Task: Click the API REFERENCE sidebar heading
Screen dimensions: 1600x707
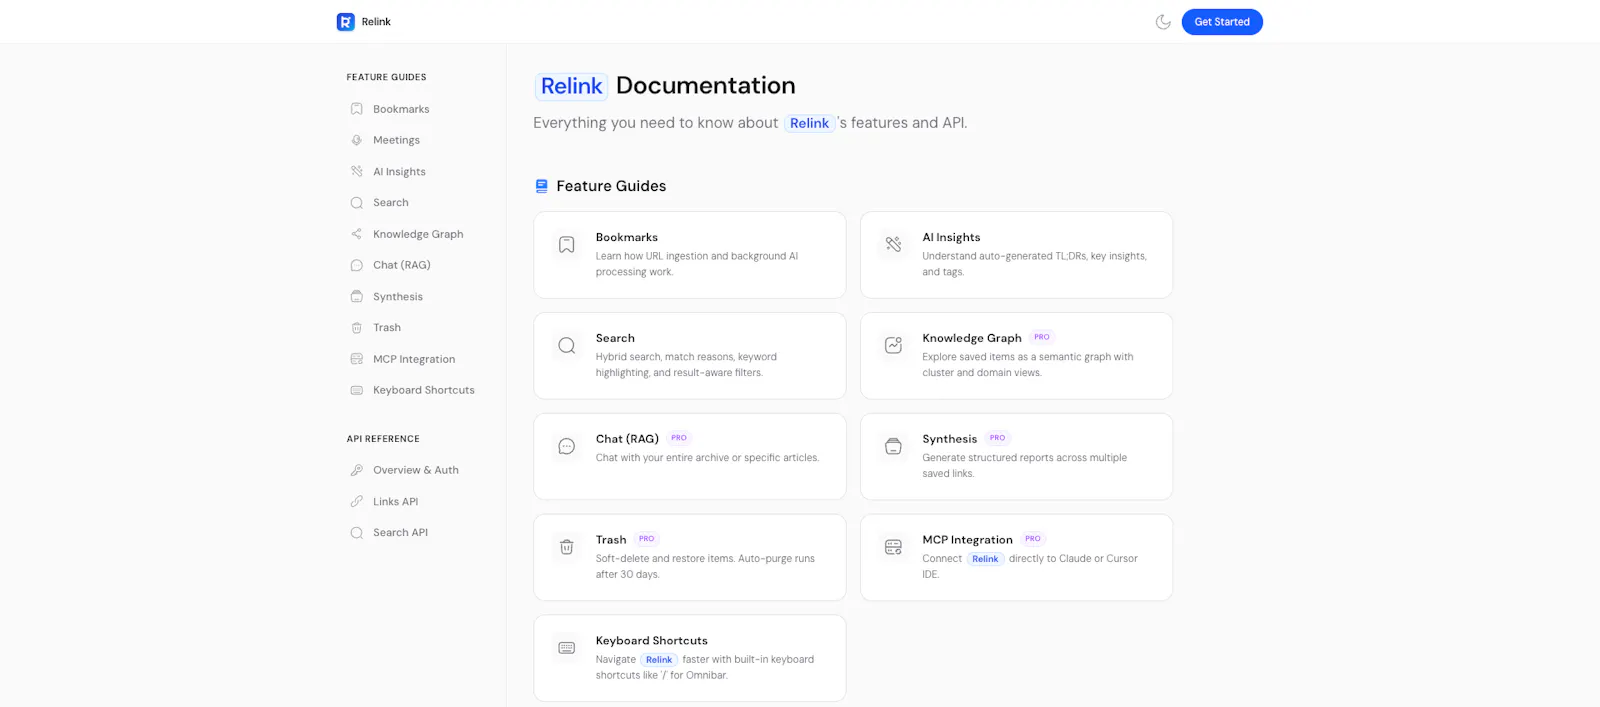Action: point(383,439)
